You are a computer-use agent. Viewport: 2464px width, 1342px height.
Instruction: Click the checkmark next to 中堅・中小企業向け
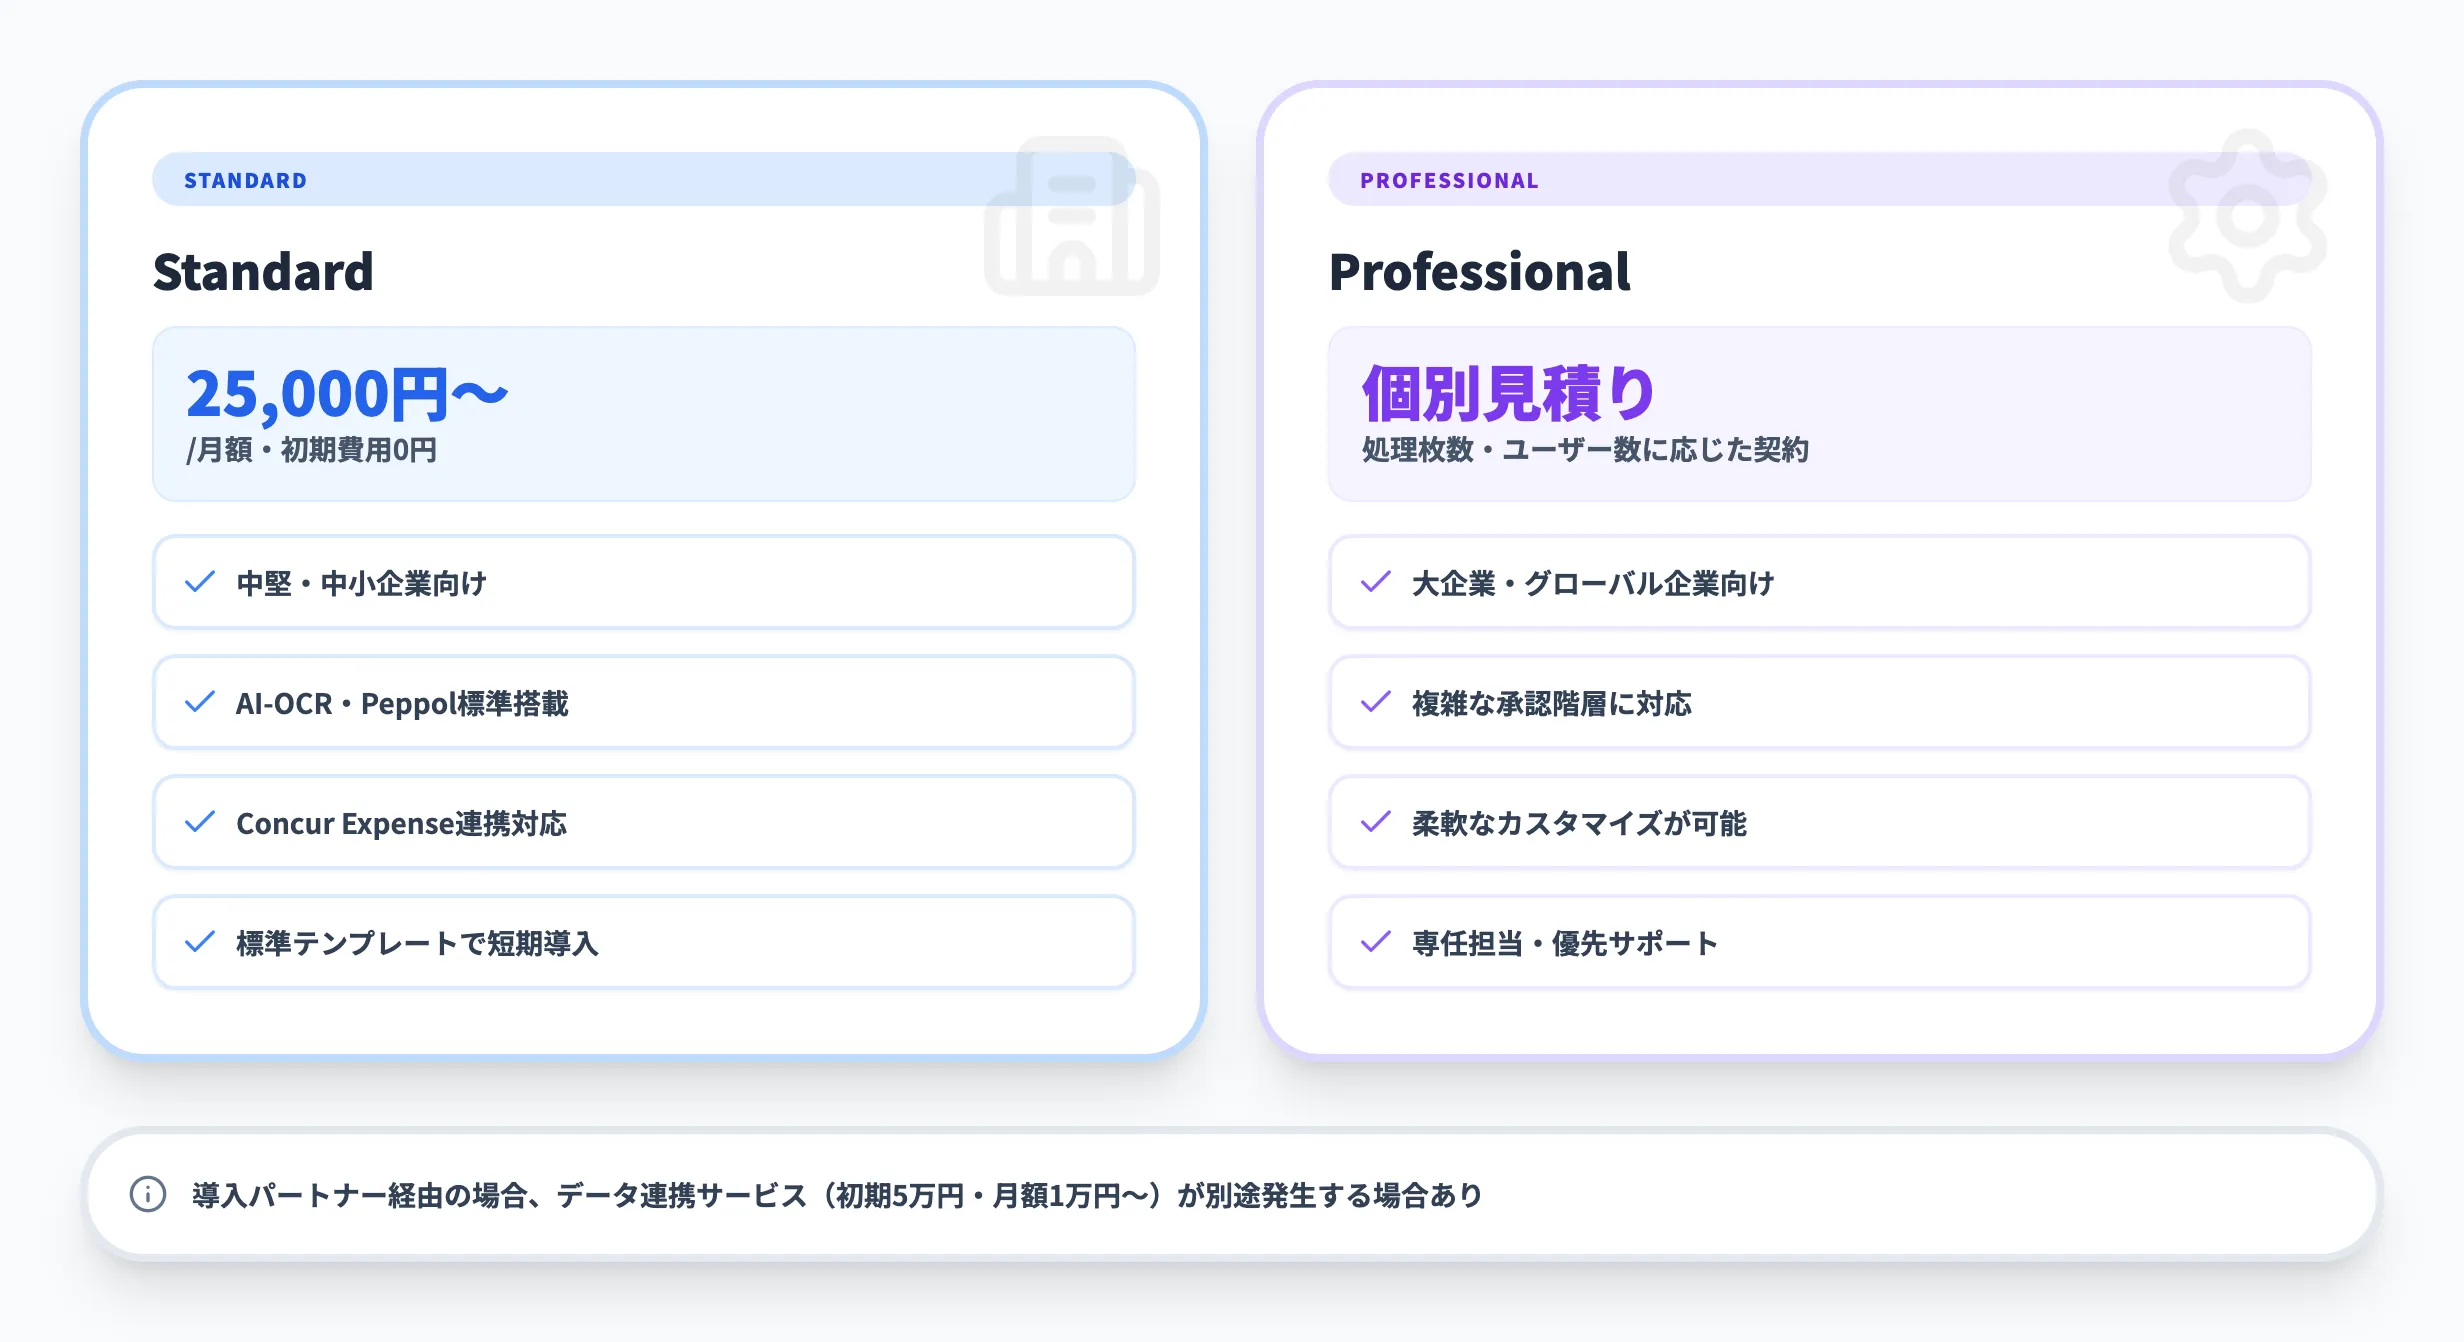(200, 581)
